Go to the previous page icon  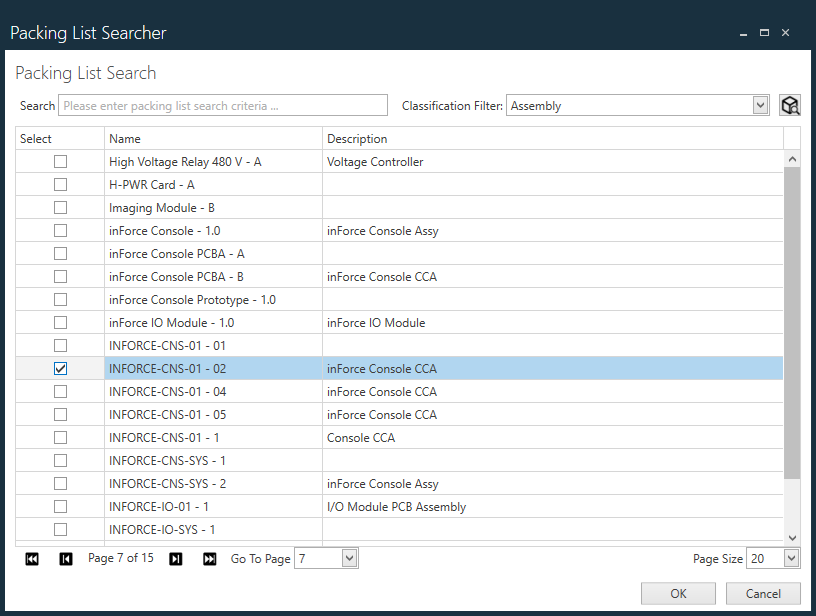click(x=66, y=558)
